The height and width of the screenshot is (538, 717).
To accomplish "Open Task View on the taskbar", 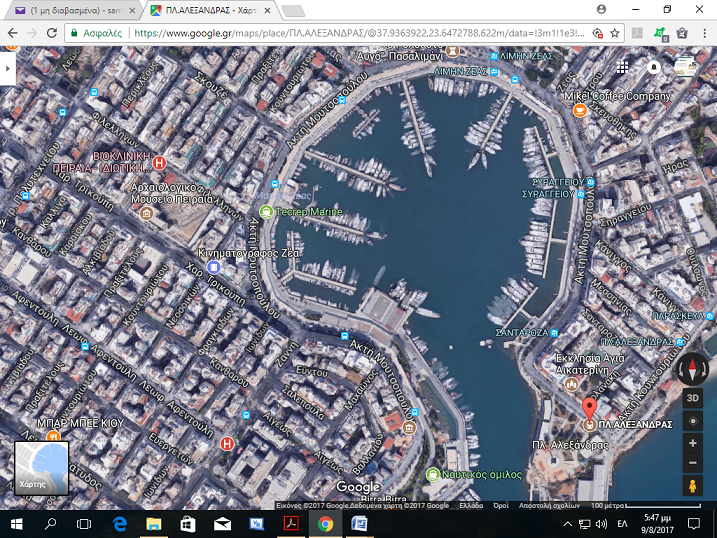I will coord(84,524).
